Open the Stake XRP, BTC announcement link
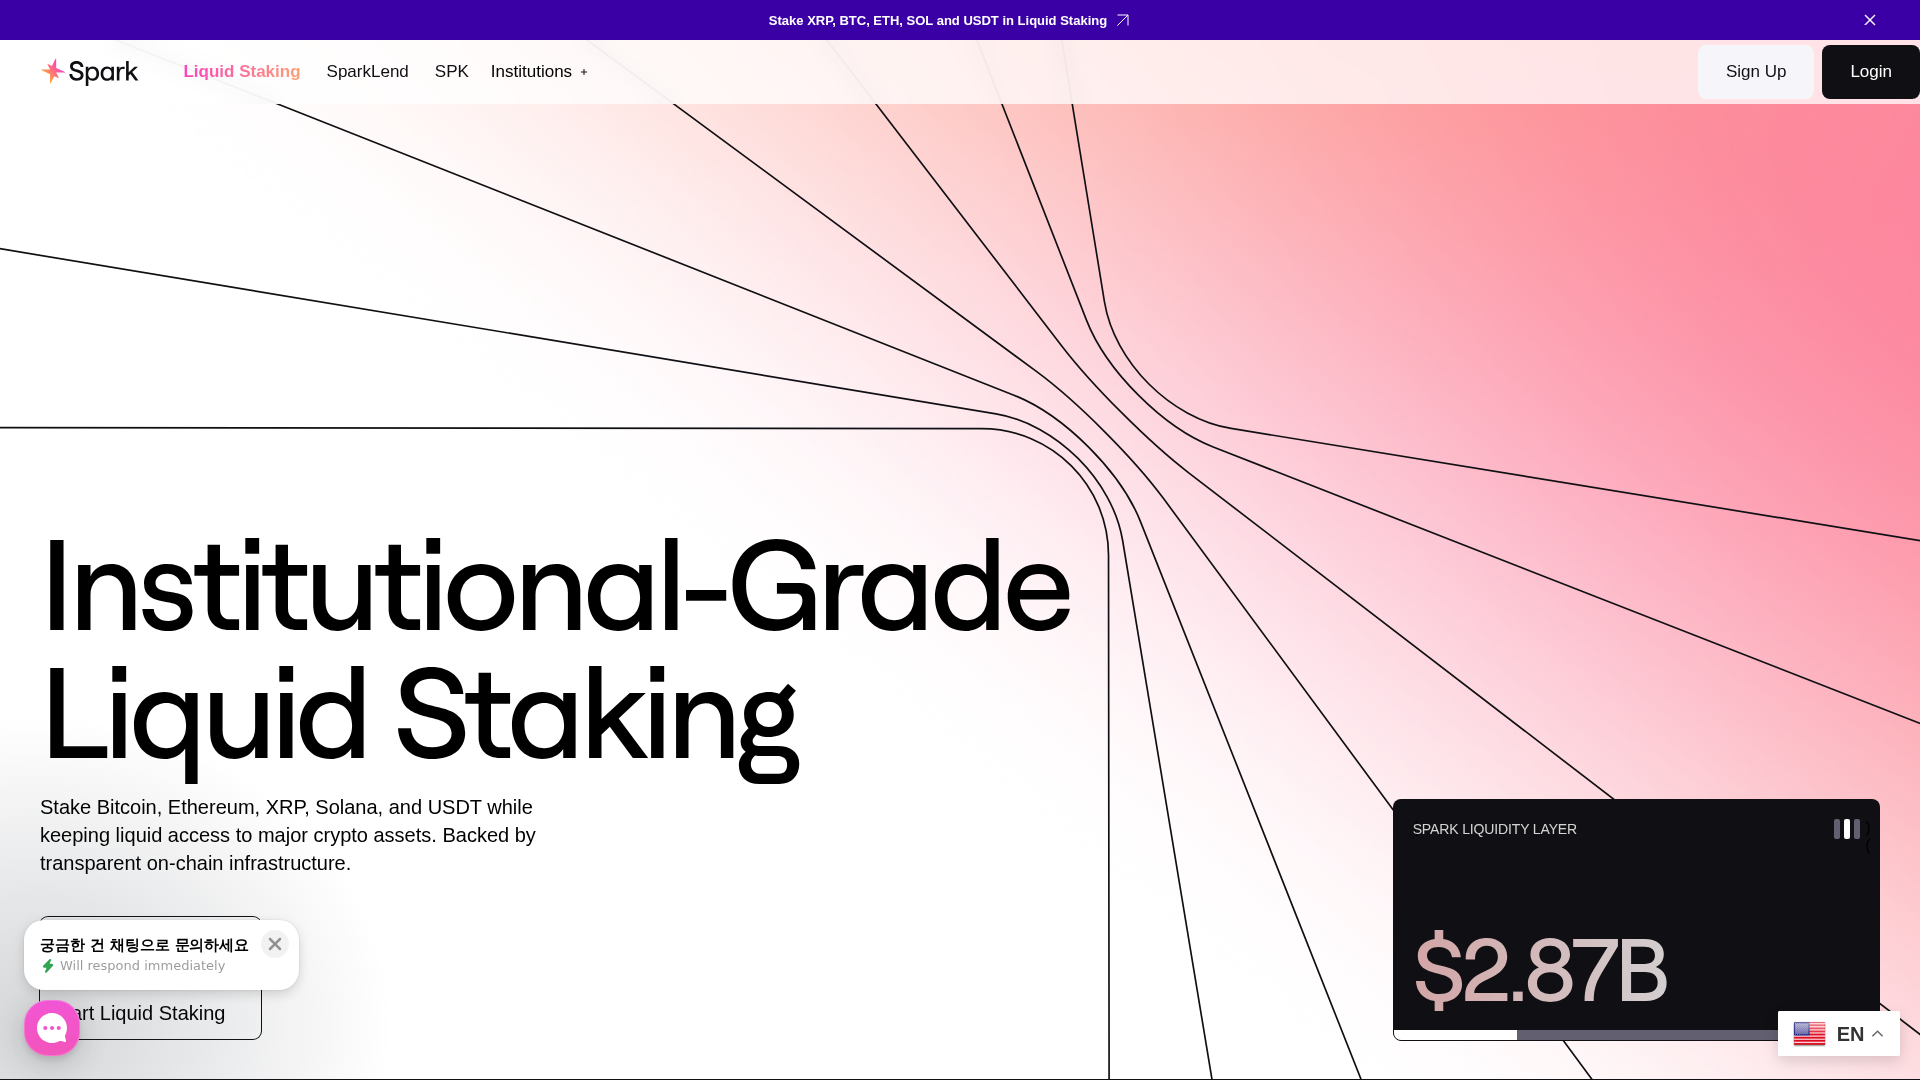 click(937, 20)
